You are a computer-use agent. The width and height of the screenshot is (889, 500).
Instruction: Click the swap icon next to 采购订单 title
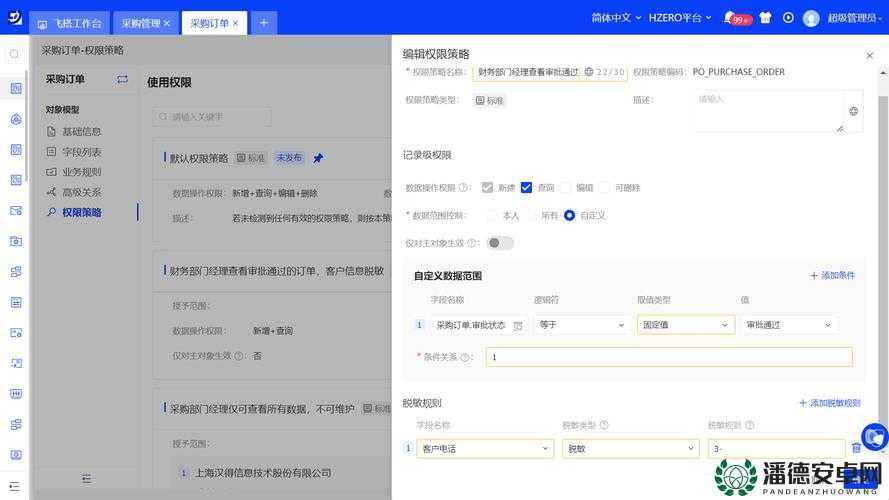click(122, 79)
